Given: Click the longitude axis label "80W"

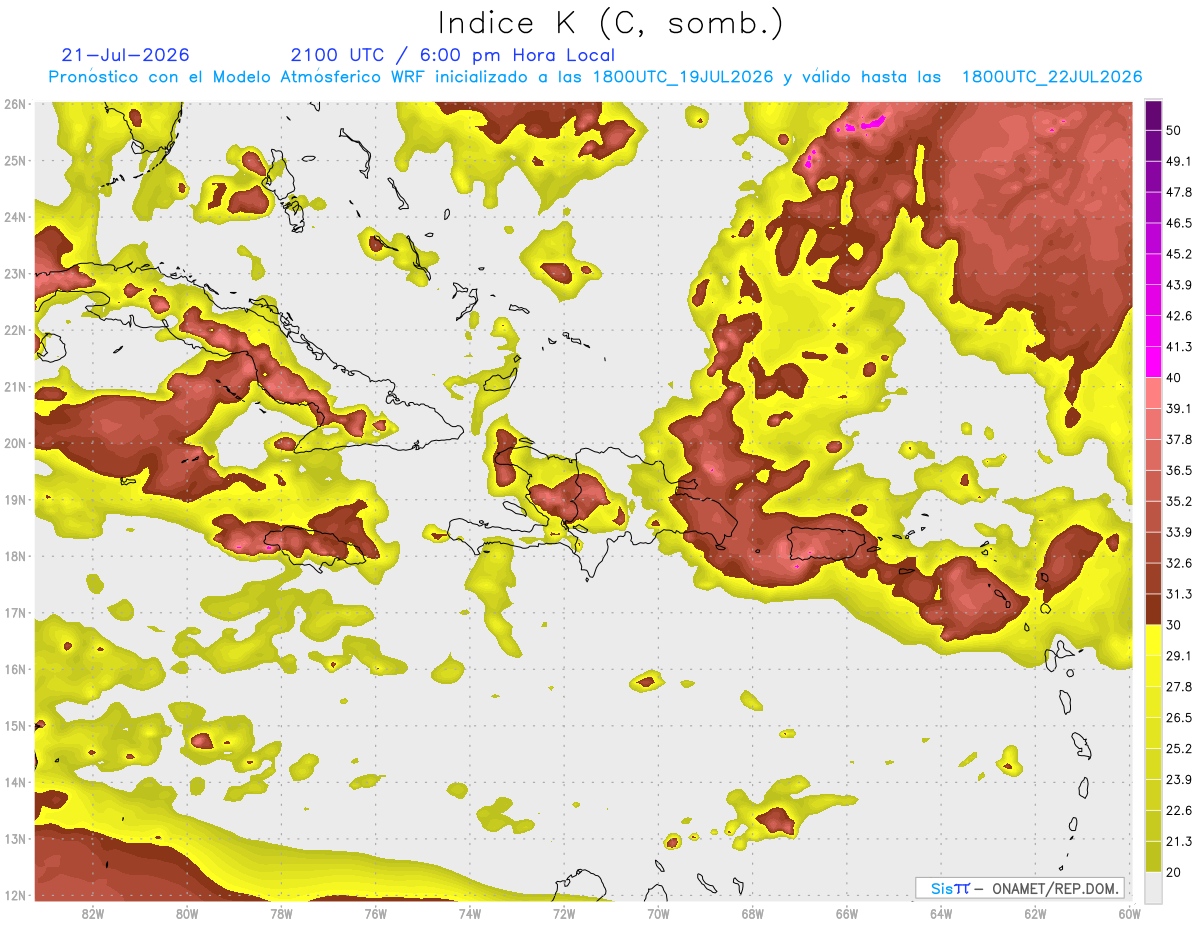Looking at the screenshot, I should 187,914.
